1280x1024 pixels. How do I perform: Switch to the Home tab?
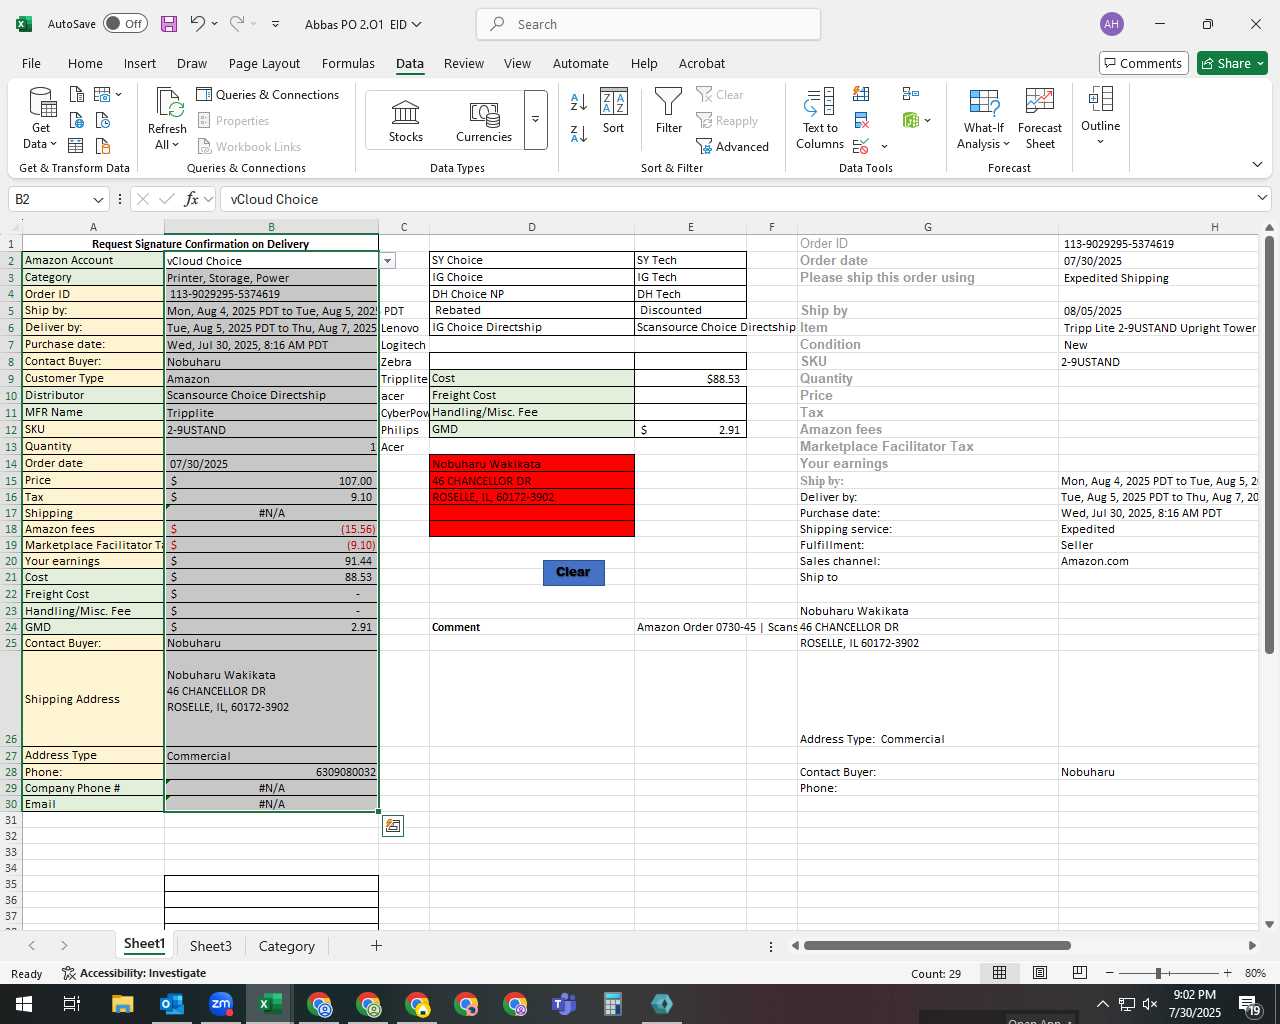click(85, 63)
